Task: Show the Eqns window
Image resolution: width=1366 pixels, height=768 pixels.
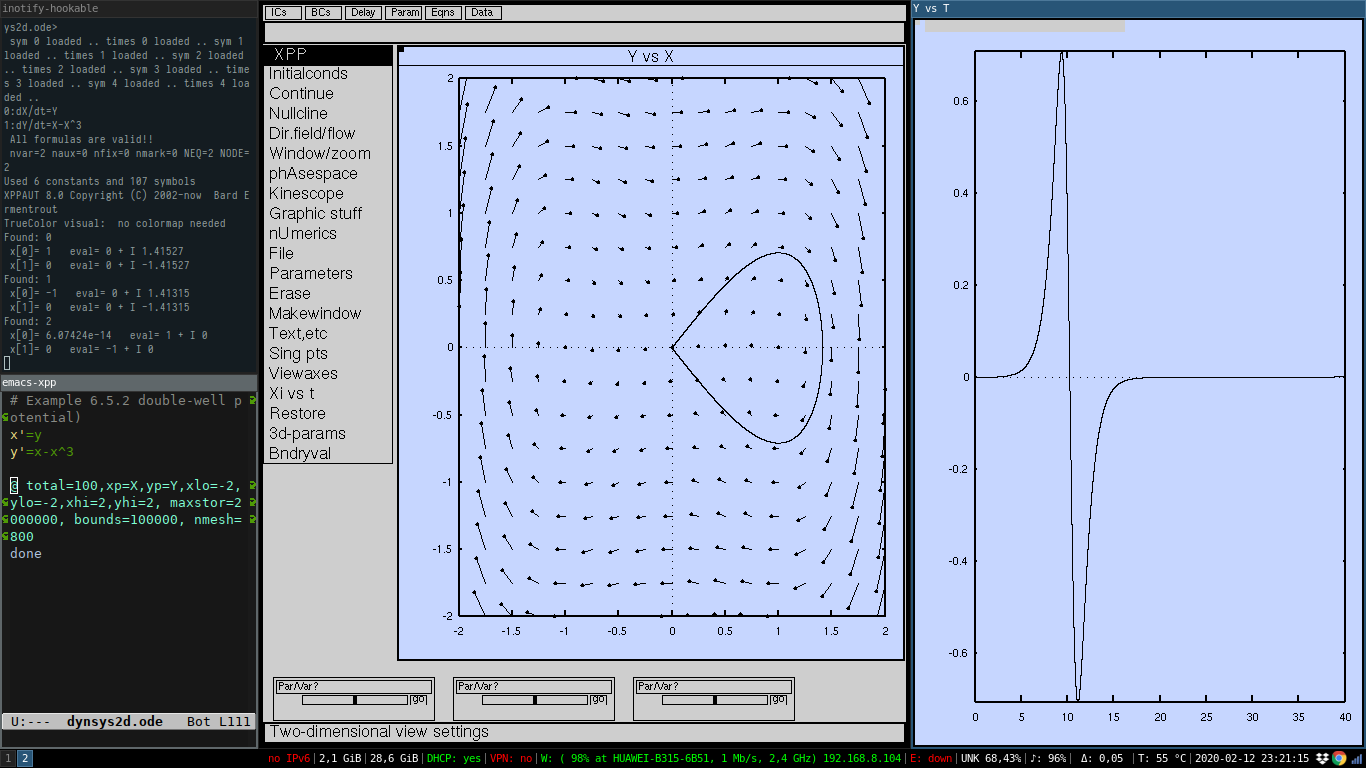Action: [443, 13]
